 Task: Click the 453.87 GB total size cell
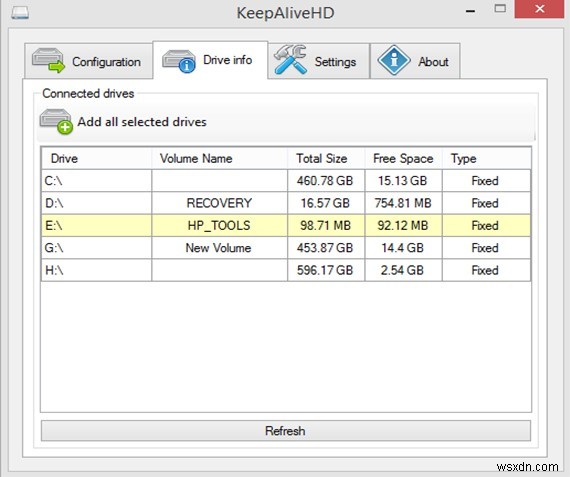tap(326, 248)
